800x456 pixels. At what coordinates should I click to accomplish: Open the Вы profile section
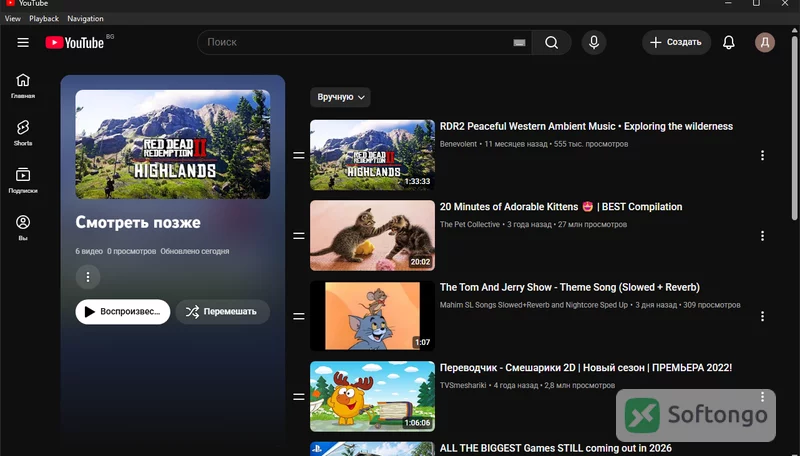click(x=23, y=228)
